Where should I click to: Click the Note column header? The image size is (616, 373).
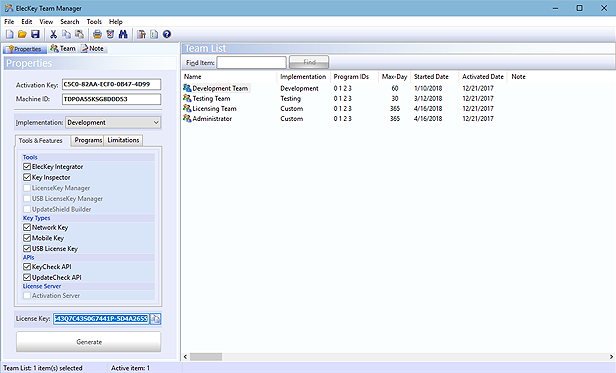[x=519, y=77]
